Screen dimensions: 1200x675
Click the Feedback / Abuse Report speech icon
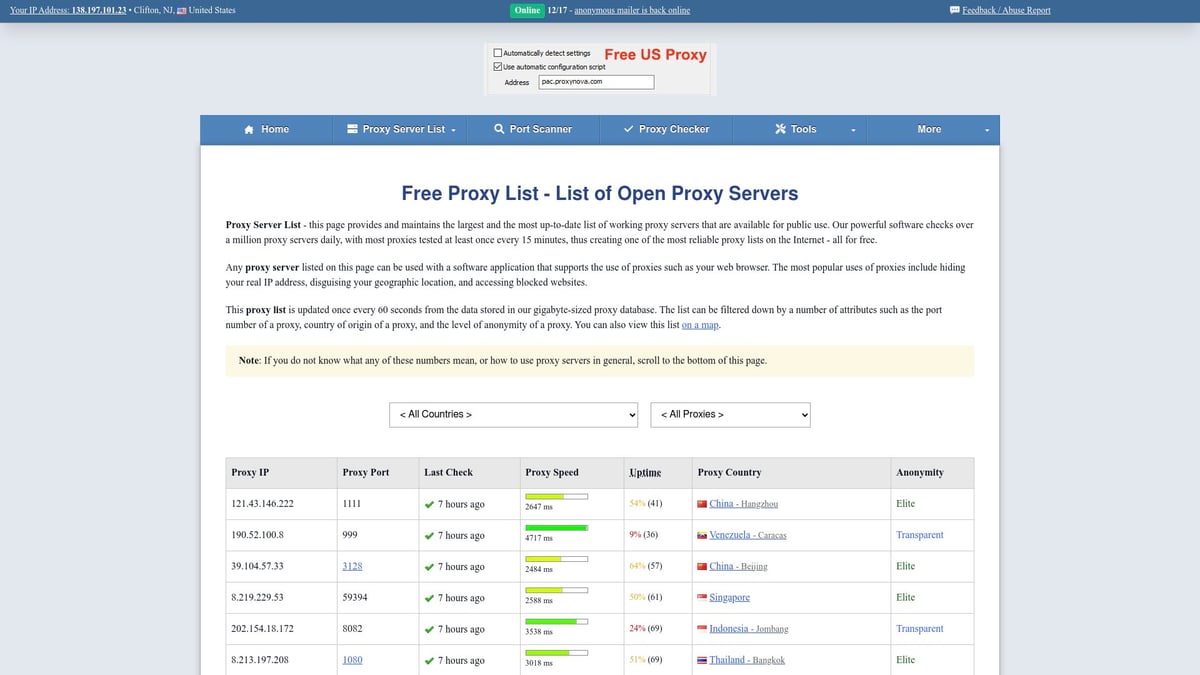pyautogui.click(x=956, y=10)
